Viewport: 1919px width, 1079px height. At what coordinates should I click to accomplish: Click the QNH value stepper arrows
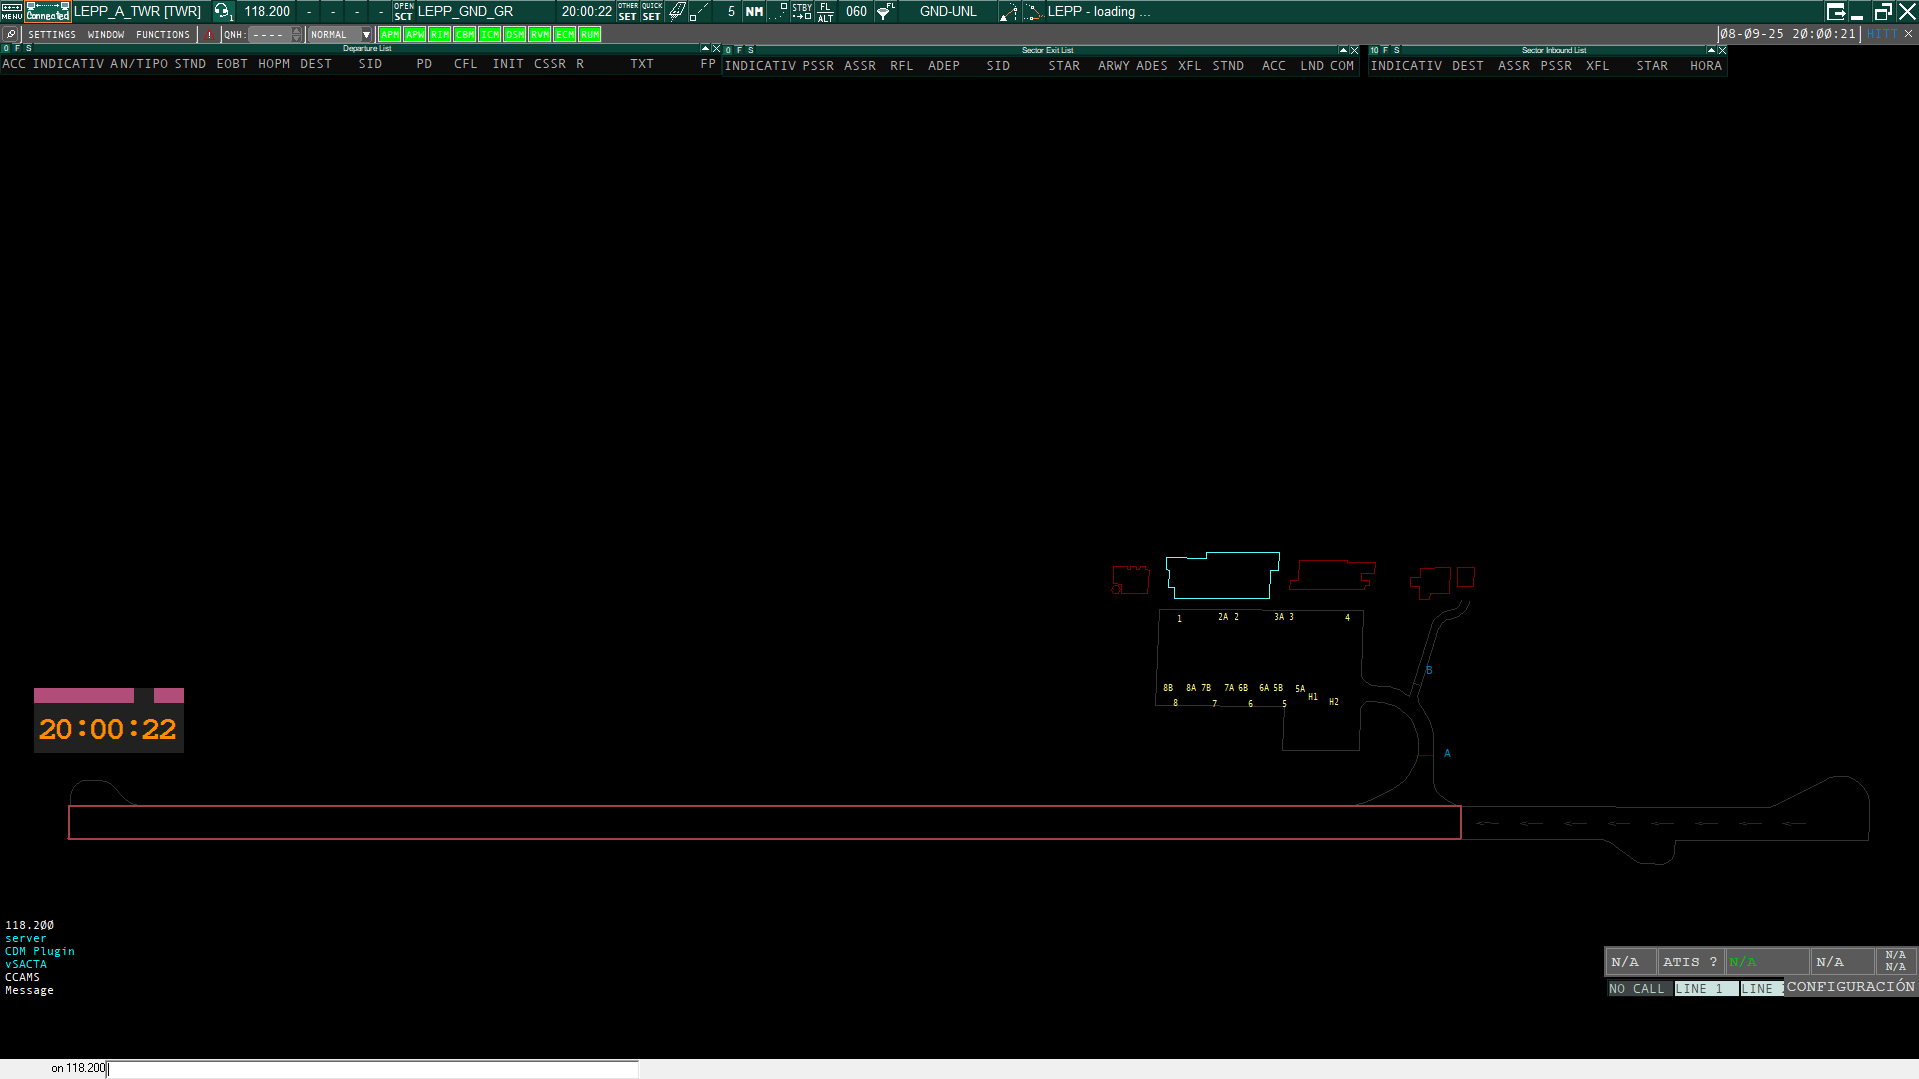(297, 35)
